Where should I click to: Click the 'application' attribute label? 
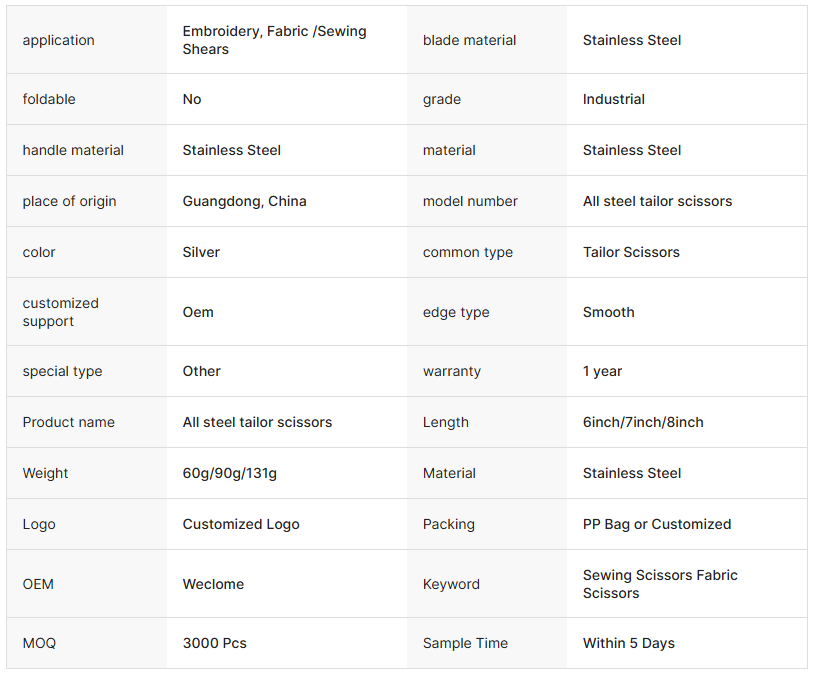58,40
